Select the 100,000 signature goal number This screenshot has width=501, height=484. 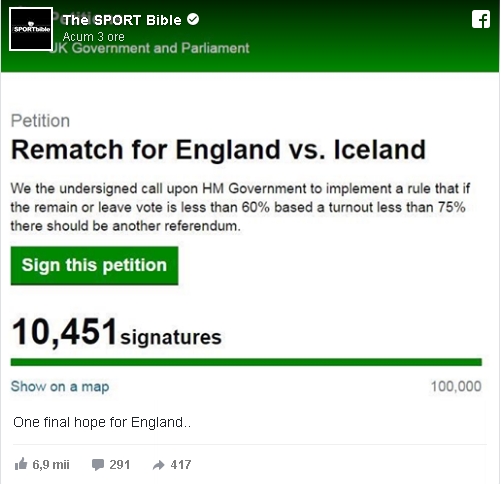(456, 386)
